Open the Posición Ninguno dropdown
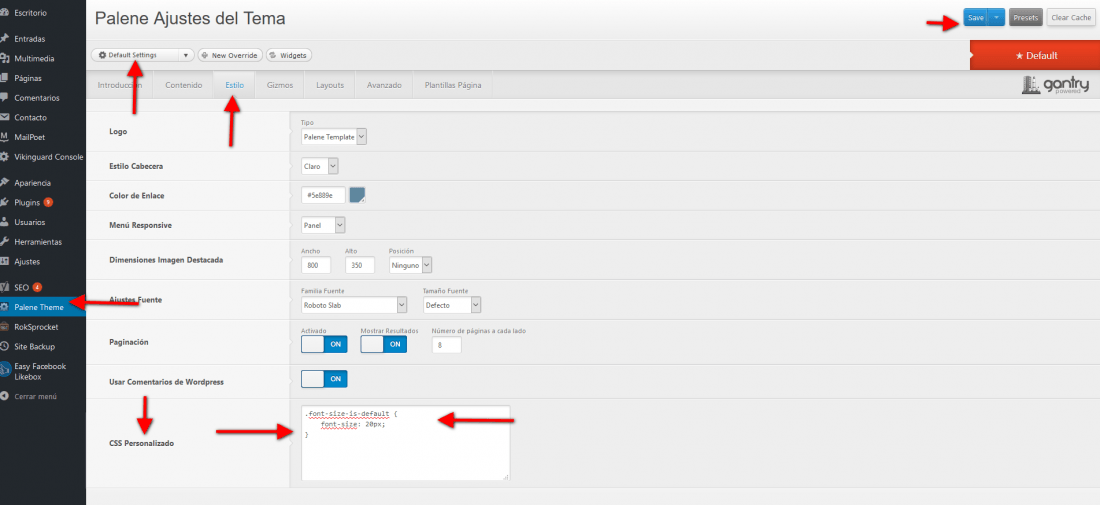This screenshot has width=1100, height=505. tap(410, 266)
